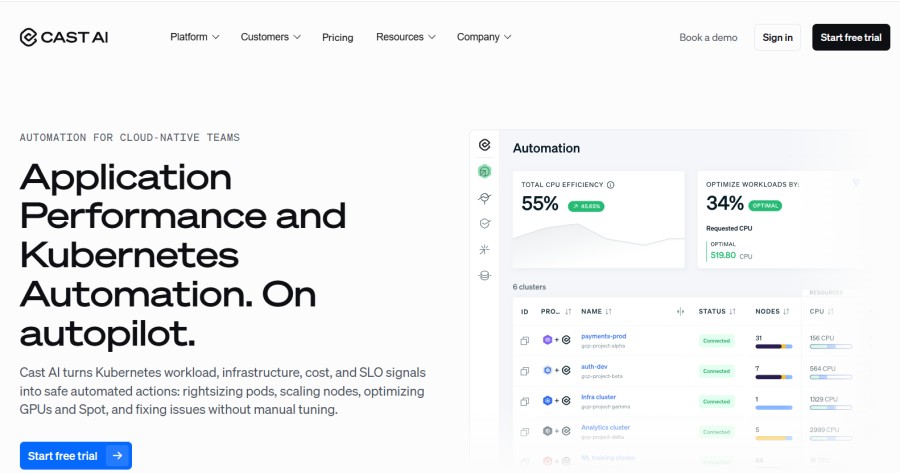Expand the Company menu

[x=484, y=37]
